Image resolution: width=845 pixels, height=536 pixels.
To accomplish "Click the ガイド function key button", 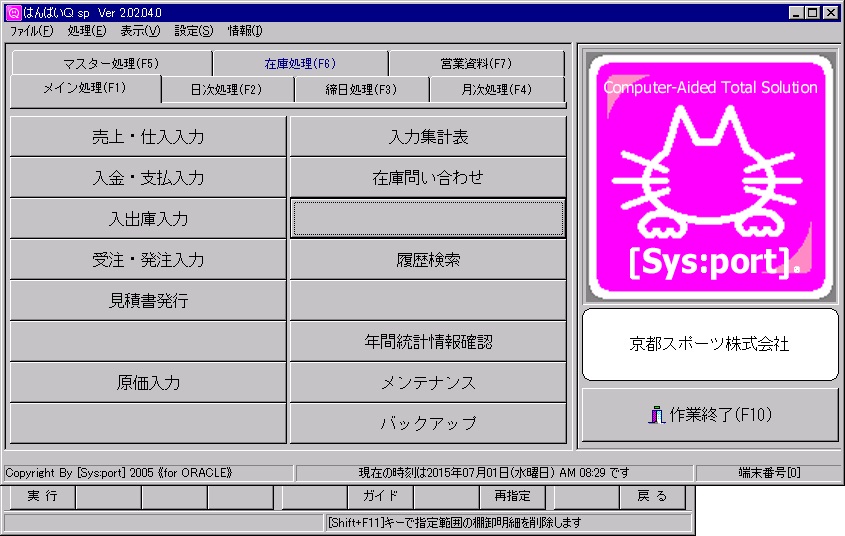I will 380,497.
